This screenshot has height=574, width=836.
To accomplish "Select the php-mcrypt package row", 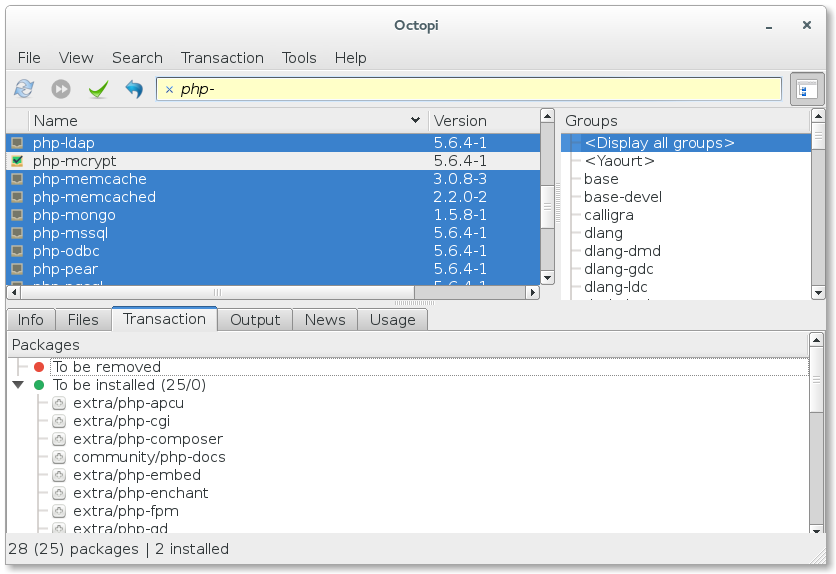I will point(273,161).
